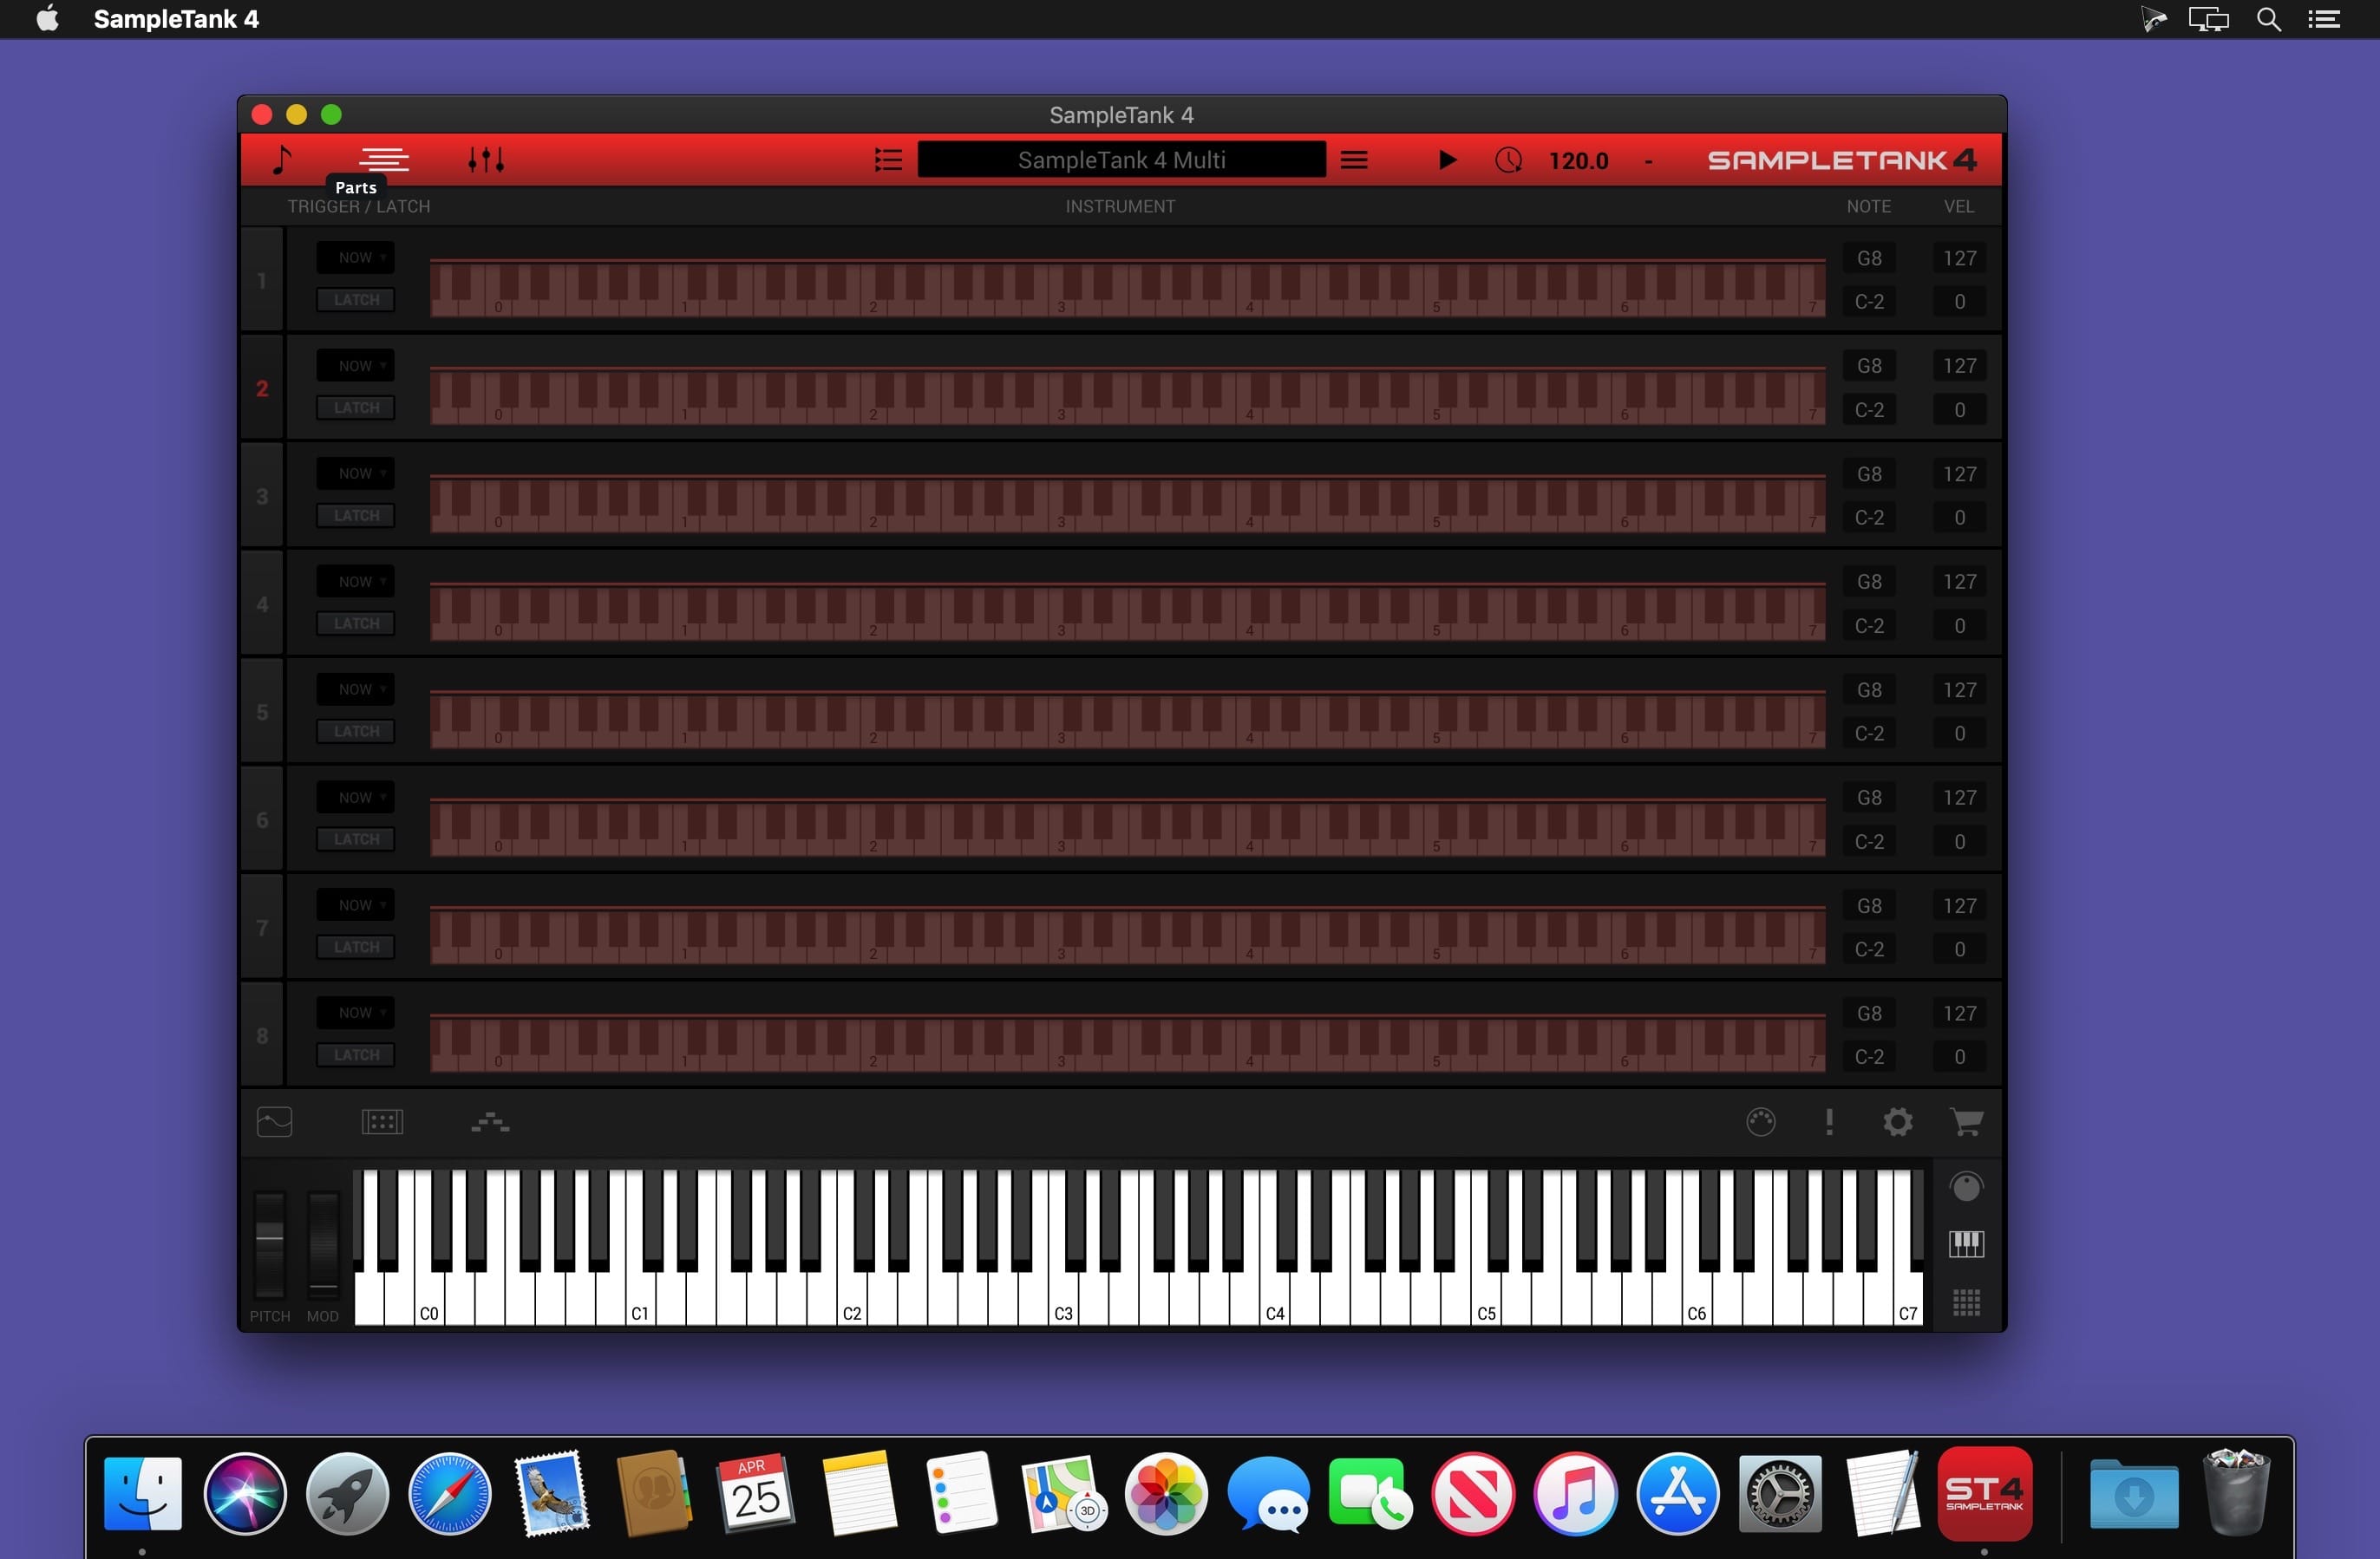2380x1559 pixels.
Task: Toggle LATCH for part 7
Action: 356,947
